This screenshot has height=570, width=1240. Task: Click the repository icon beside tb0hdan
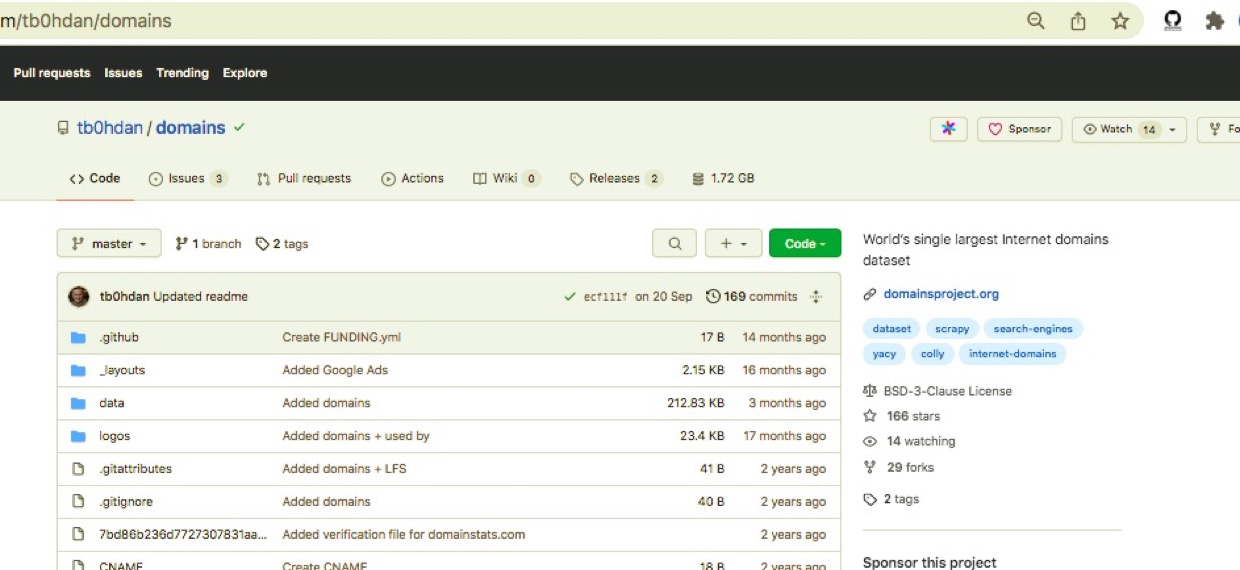click(63, 128)
